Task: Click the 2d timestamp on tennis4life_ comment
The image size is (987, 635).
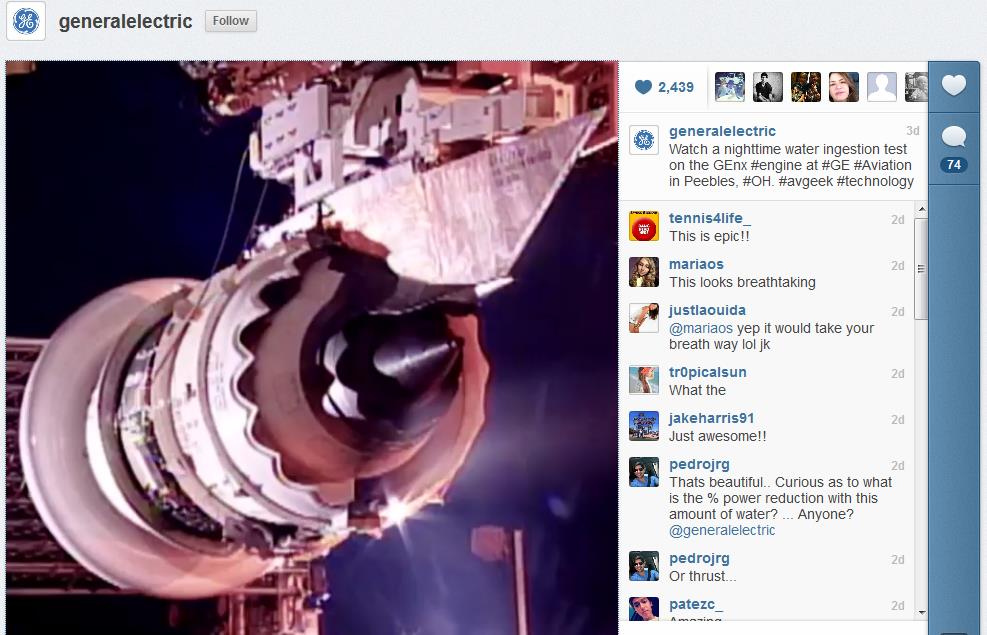Action: click(898, 220)
